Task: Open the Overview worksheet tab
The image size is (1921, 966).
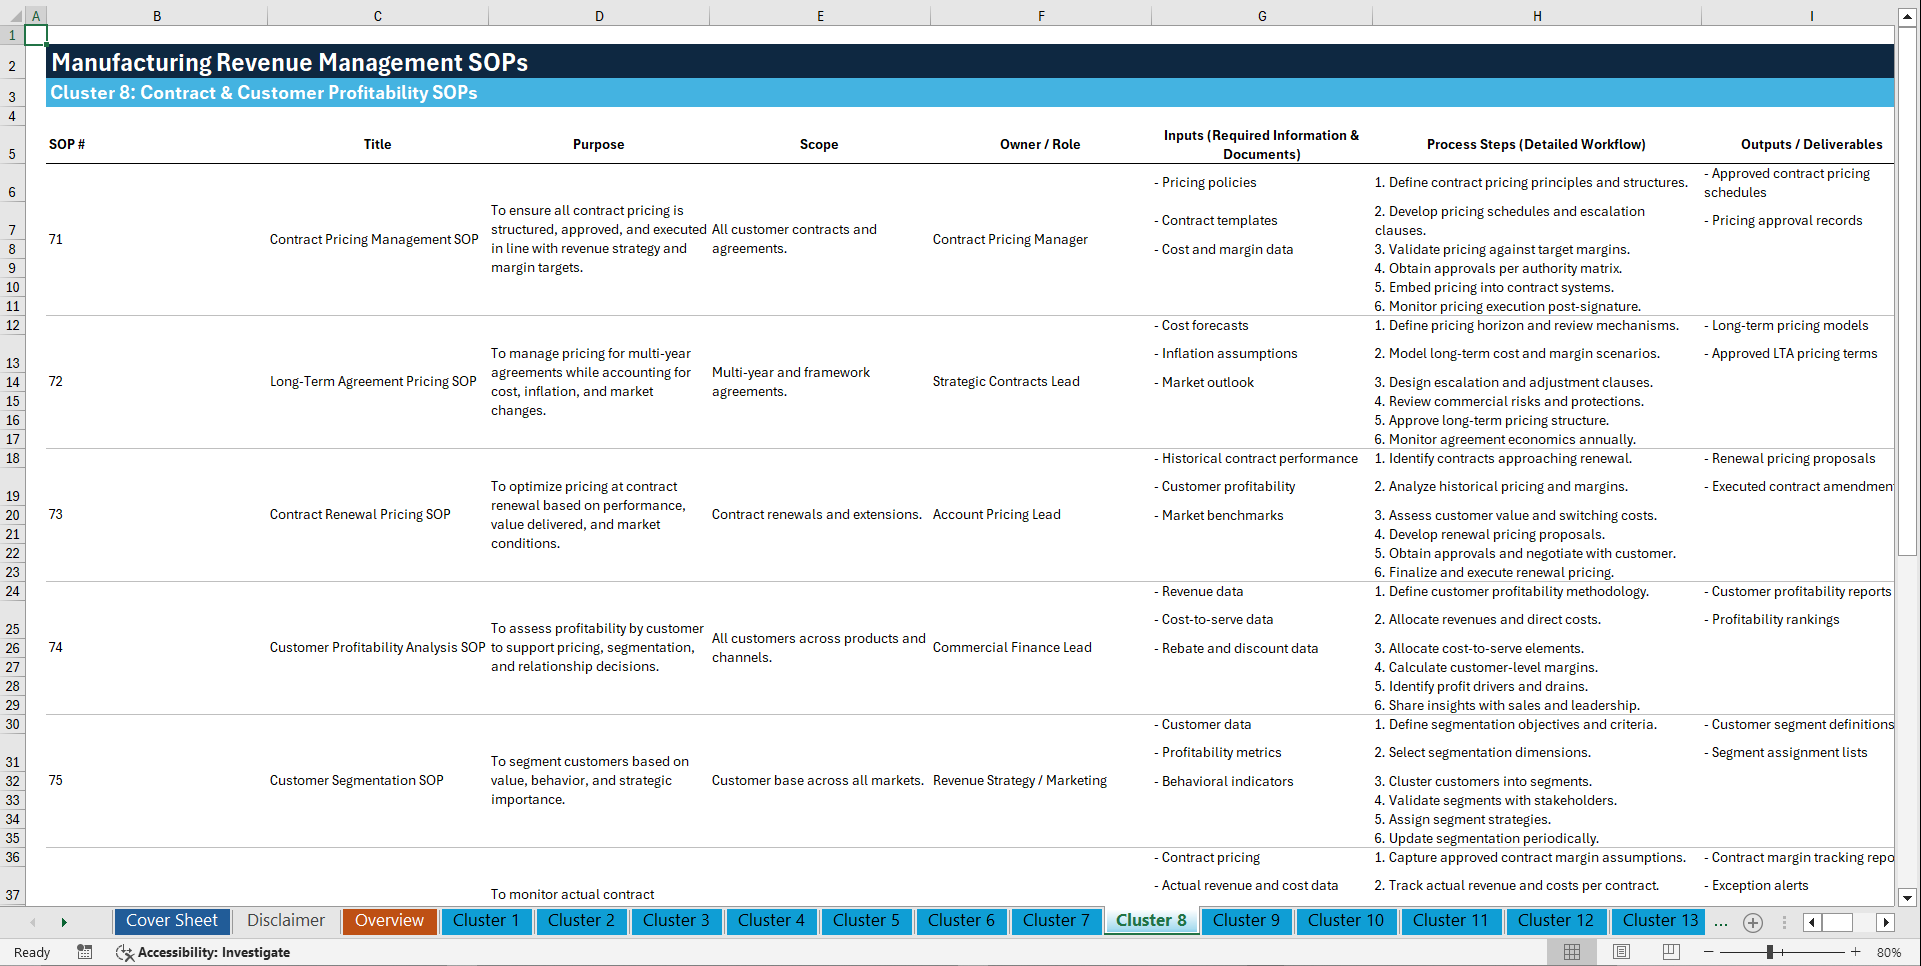Action: click(x=389, y=921)
